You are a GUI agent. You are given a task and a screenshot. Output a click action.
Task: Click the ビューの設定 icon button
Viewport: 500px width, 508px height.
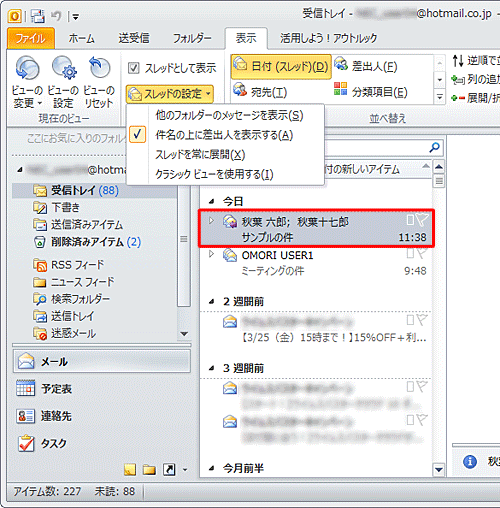click(x=63, y=82)
